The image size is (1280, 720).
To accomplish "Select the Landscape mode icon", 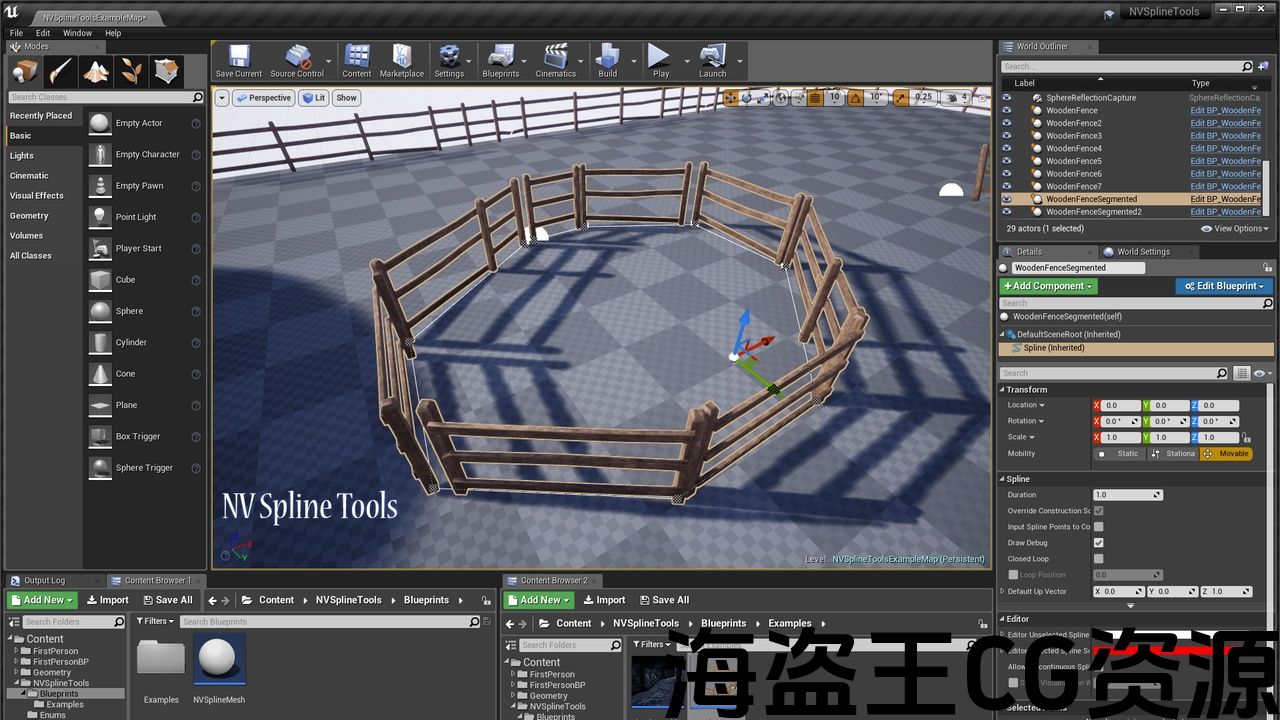I will (96, 71).
